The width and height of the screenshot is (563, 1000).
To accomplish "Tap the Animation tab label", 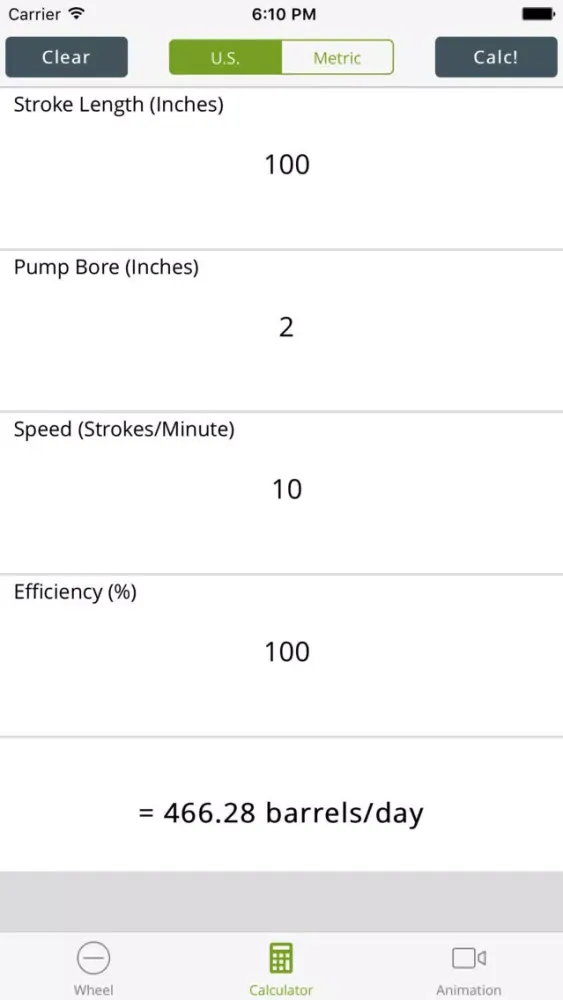I will click(469, 990).
